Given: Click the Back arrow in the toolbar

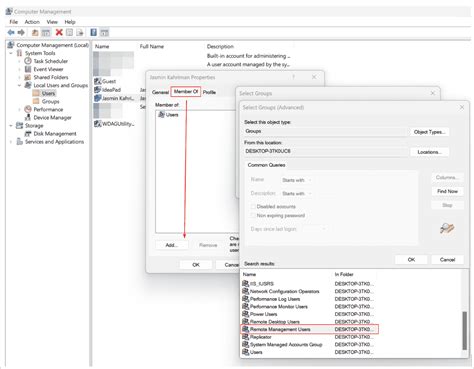Looking at the screenshot, I should click(x=11, y=32).
